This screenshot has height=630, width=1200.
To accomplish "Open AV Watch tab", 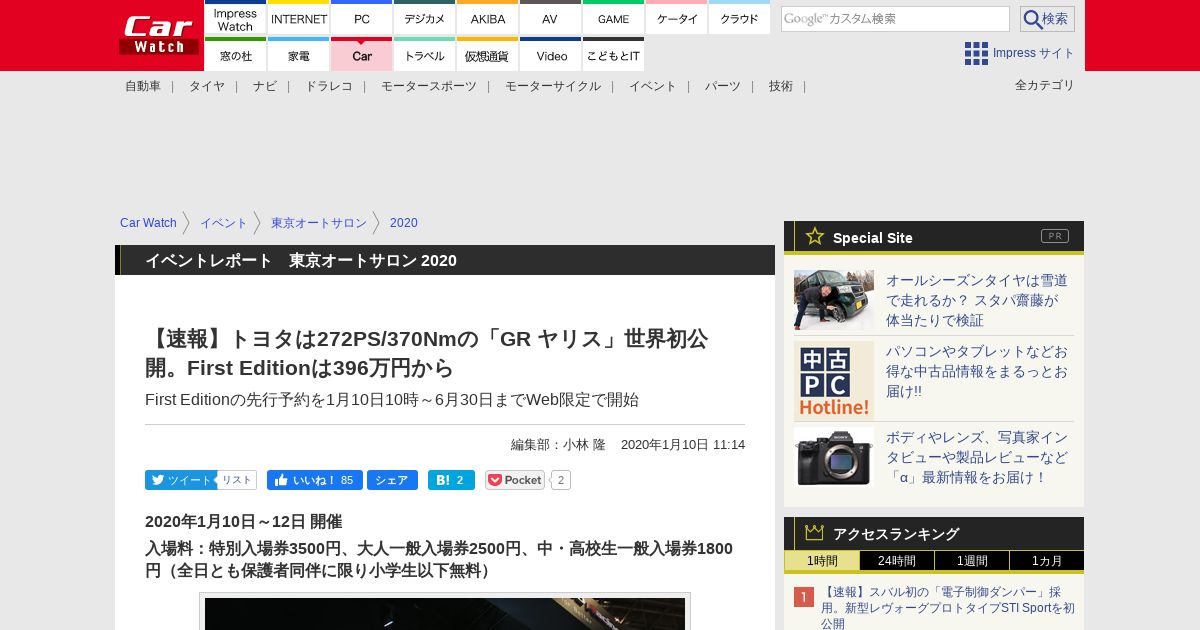I will pyautogui.click(x=550, y=18).
